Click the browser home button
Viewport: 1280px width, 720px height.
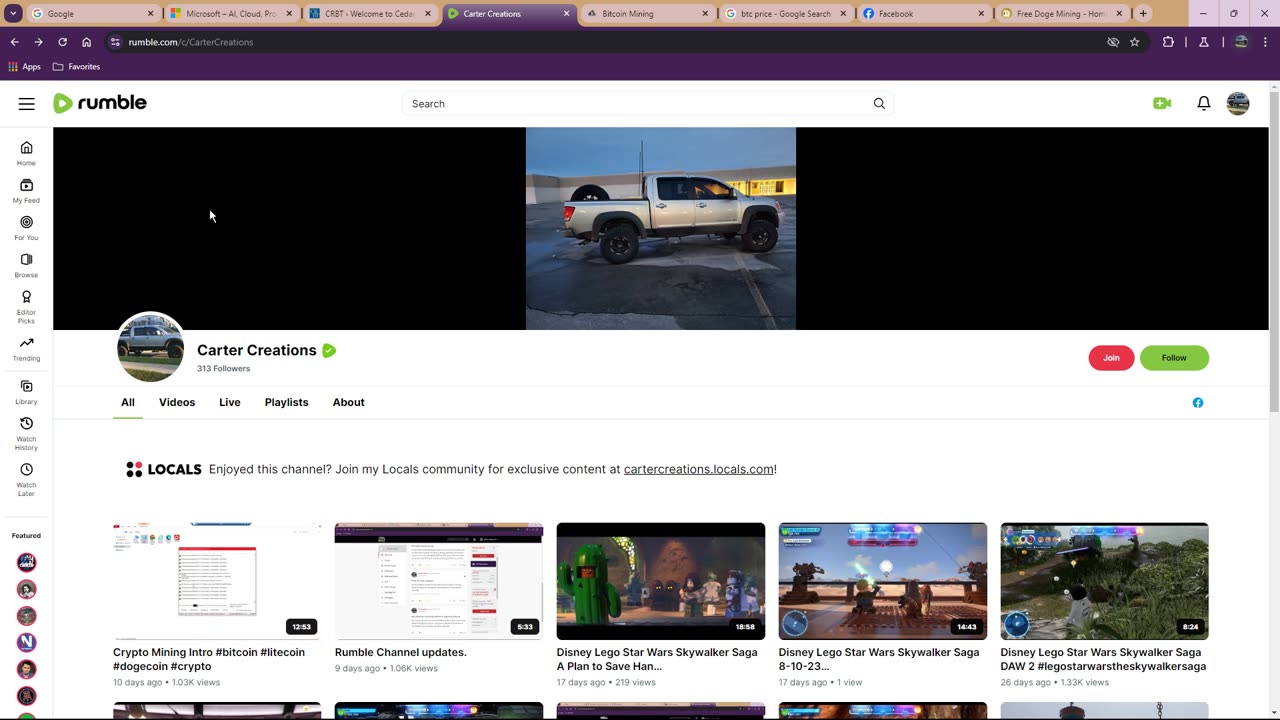86,42
